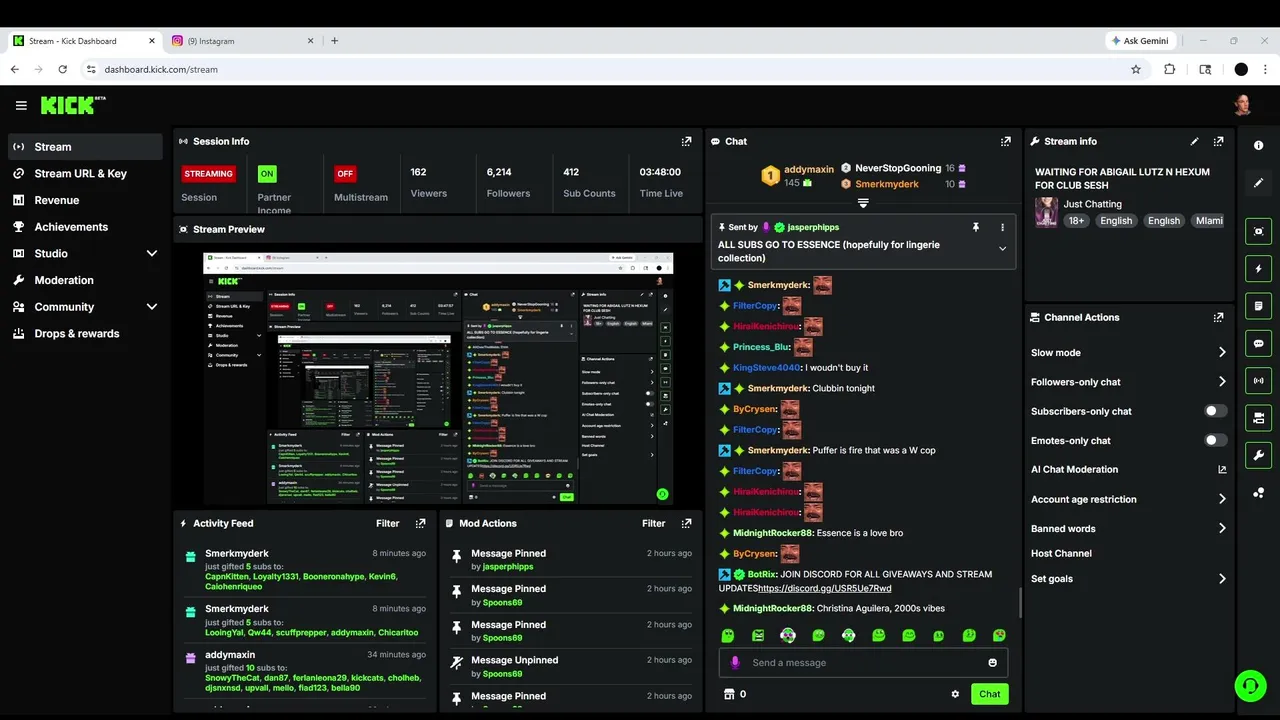Pop out the Activity Feed panel

(420, 524)
